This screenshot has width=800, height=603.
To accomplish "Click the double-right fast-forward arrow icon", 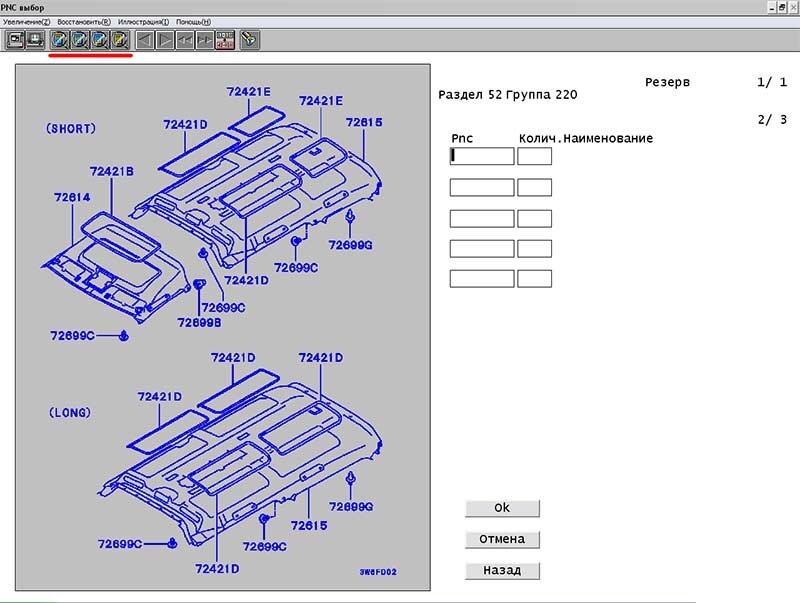I will 205,40.
